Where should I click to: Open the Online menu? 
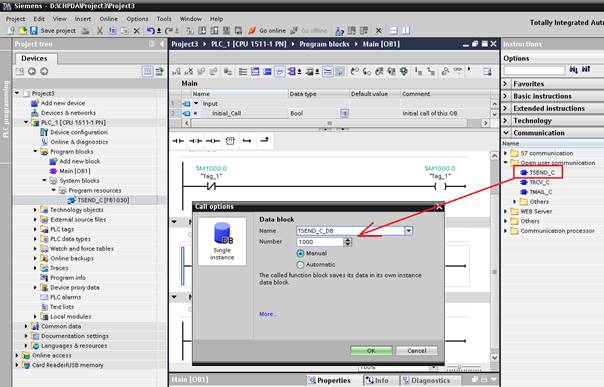tap(109, 18)
